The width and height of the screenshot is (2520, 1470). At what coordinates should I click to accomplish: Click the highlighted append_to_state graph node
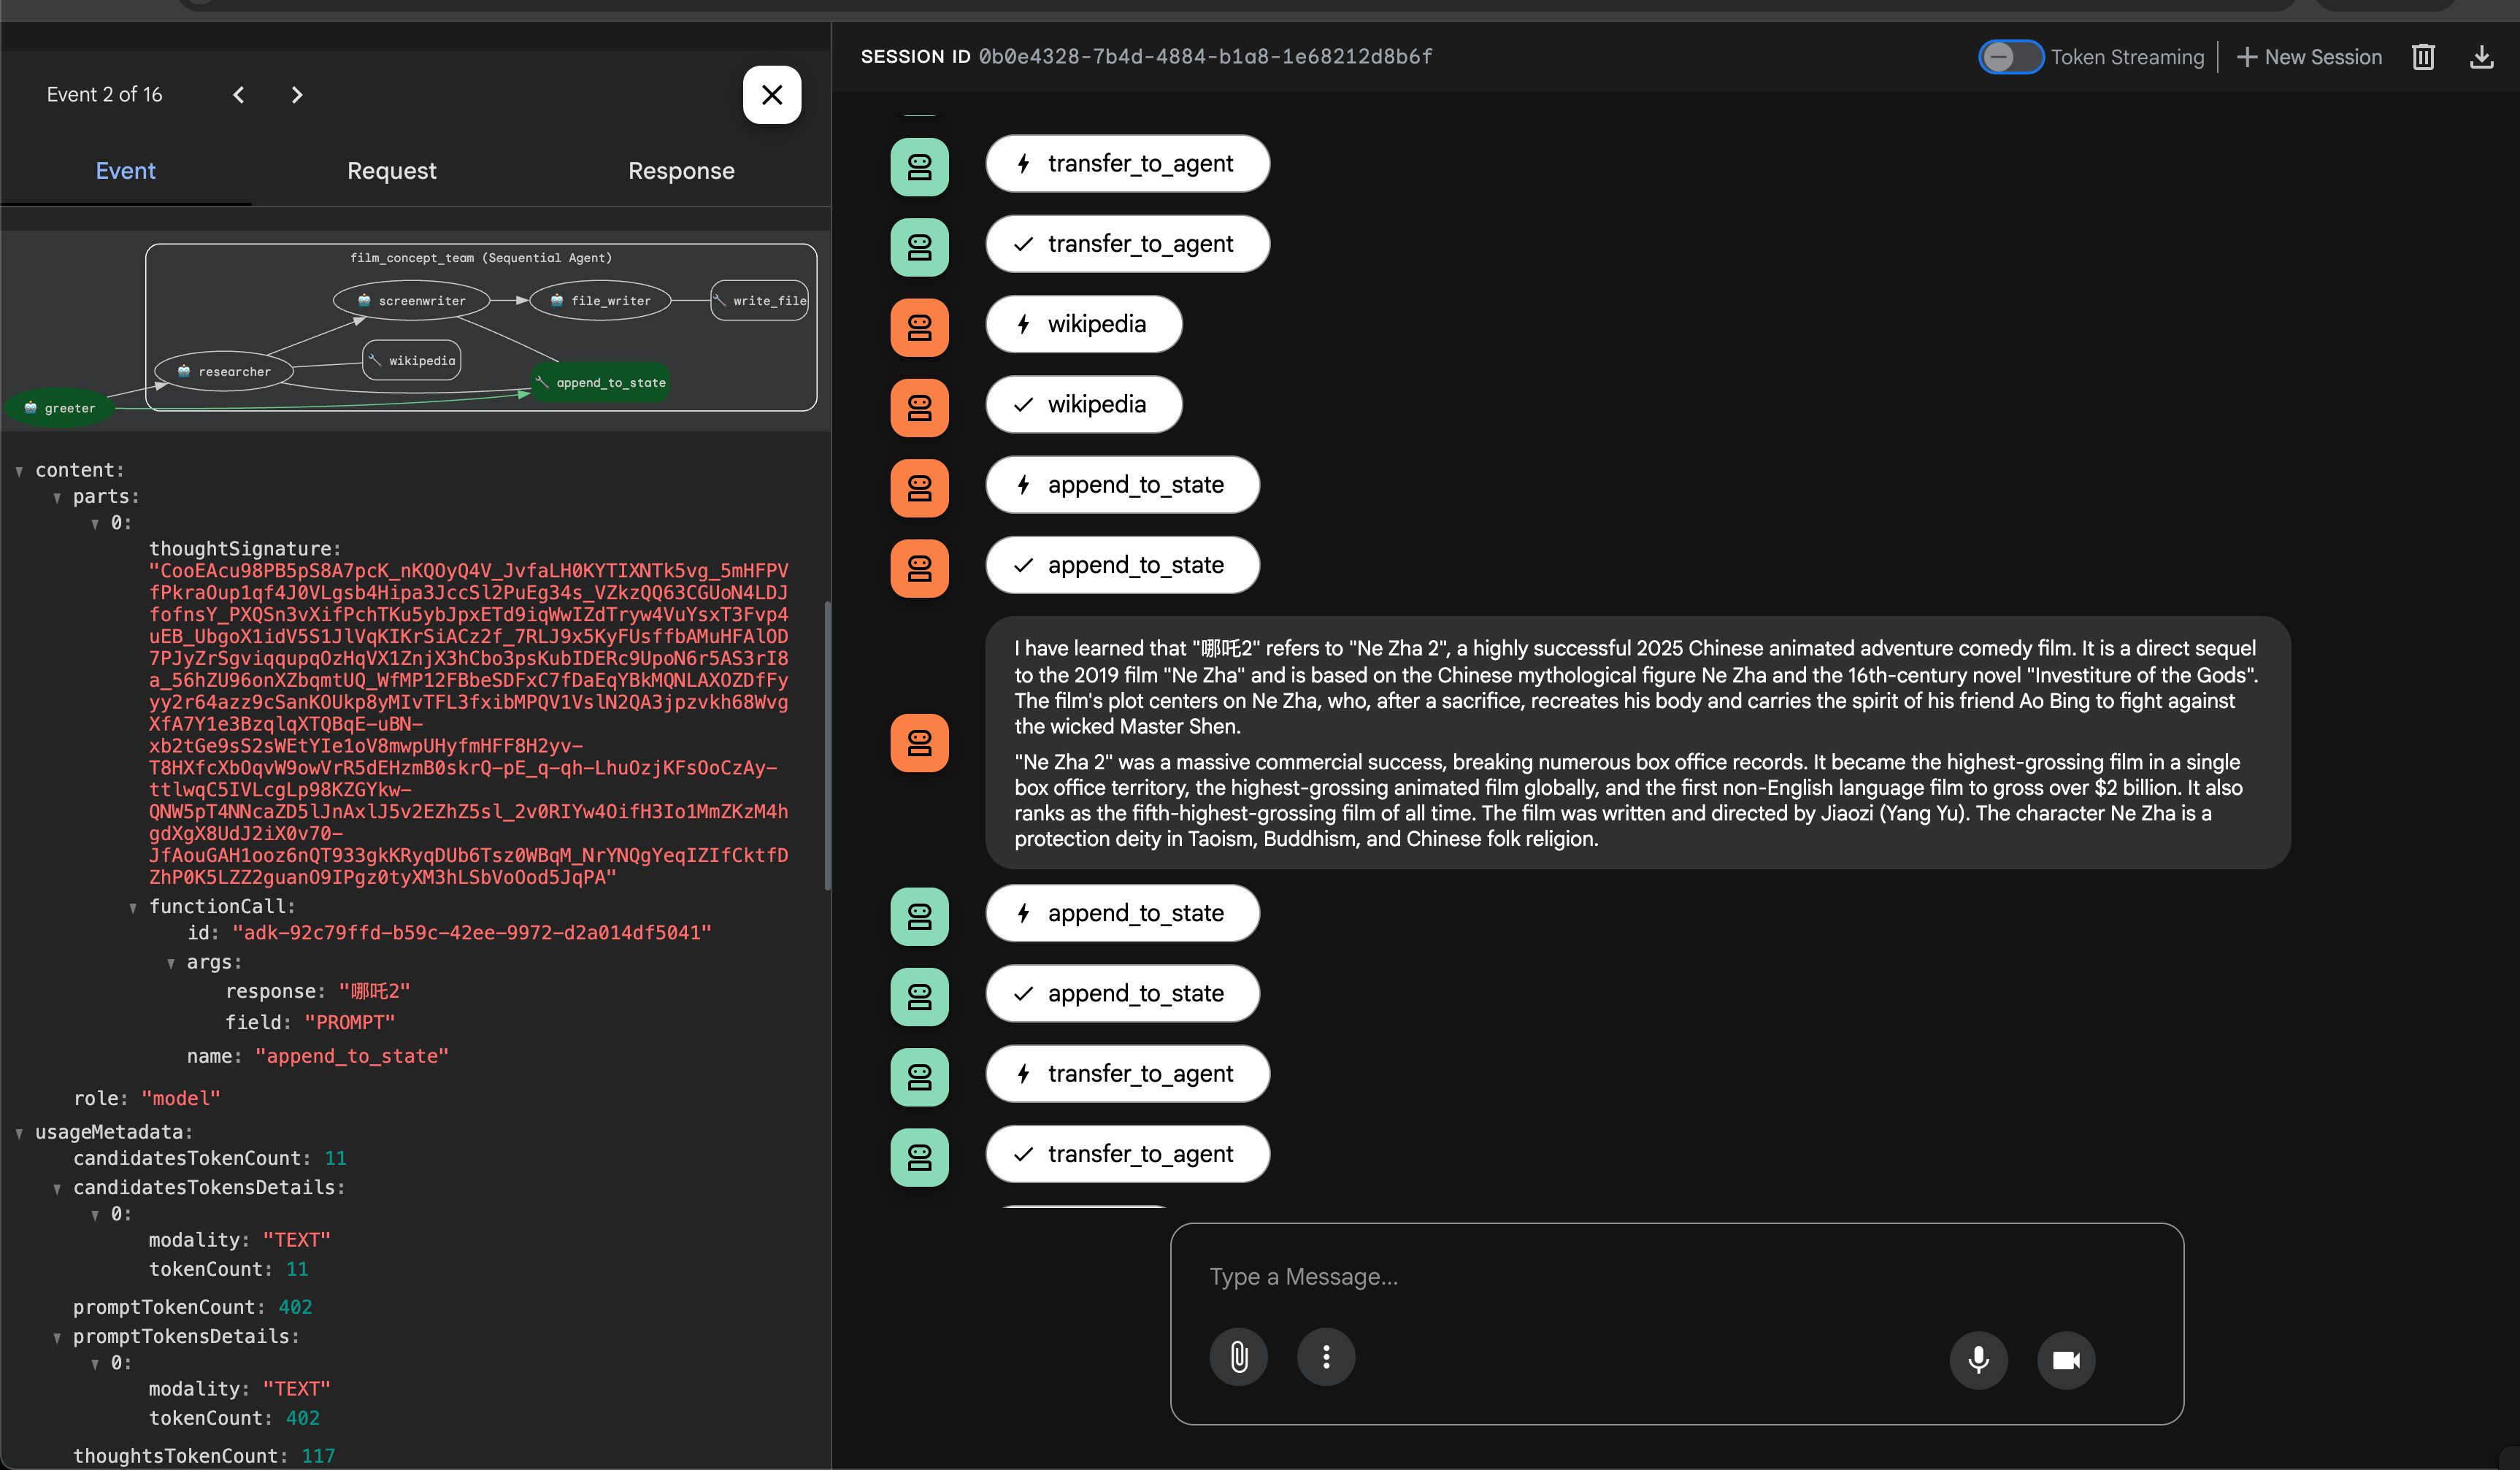click(600, 382)
